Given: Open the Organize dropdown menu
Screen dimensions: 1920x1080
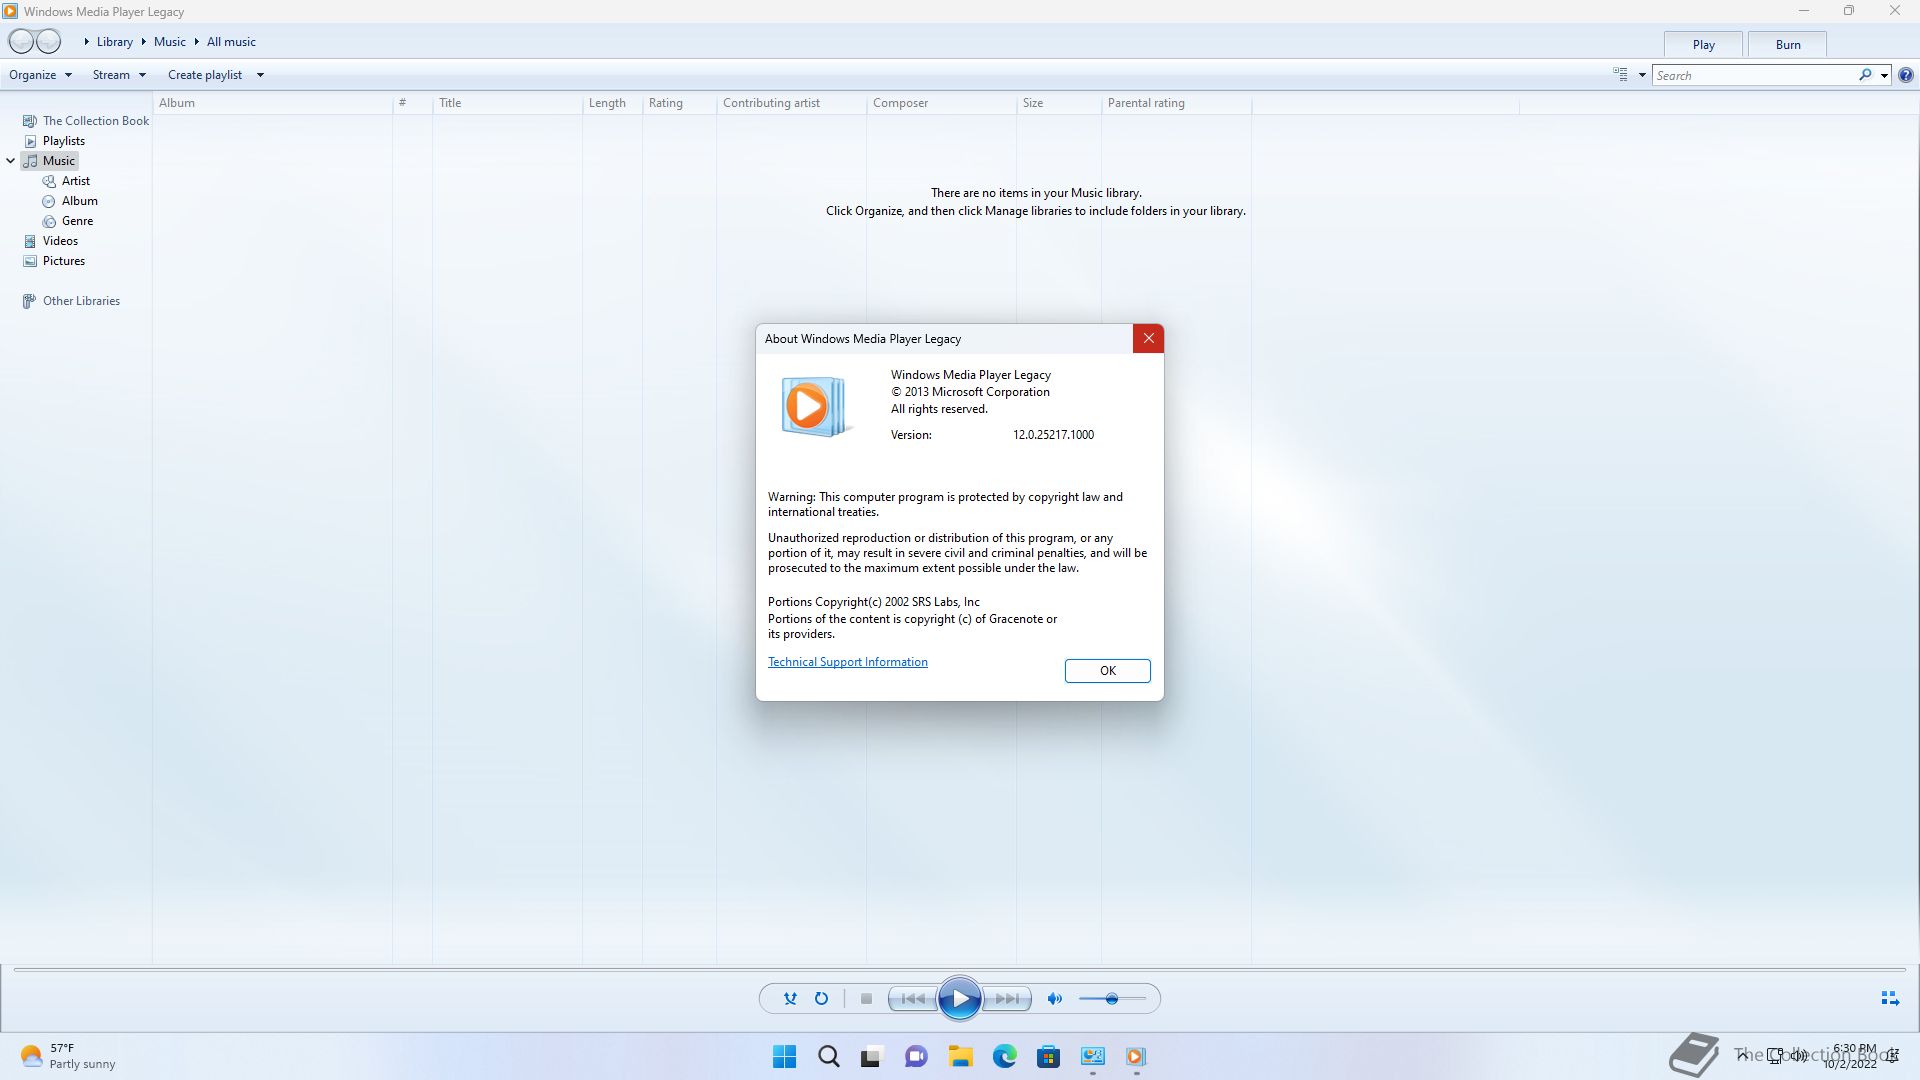Looking at the screenshot, I should point(40,75).
